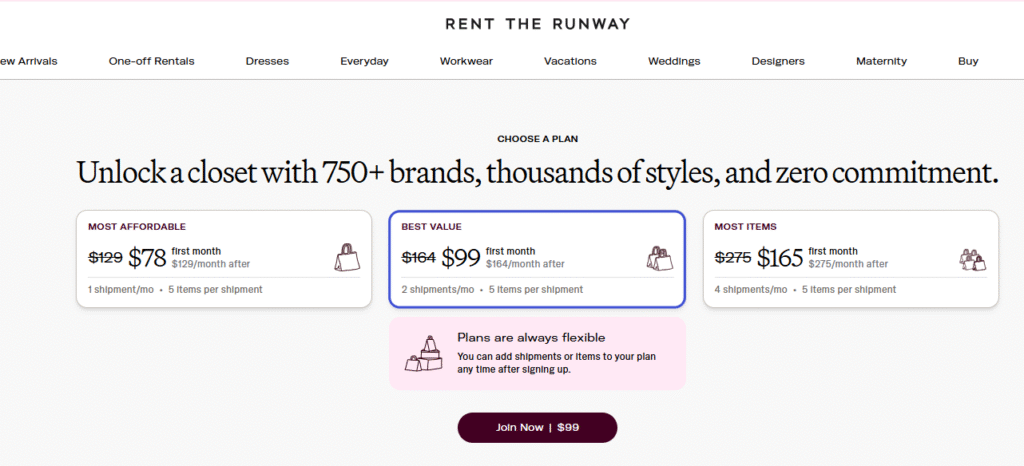Click the stacked boxes icon in pink banner

pos(424,354)
